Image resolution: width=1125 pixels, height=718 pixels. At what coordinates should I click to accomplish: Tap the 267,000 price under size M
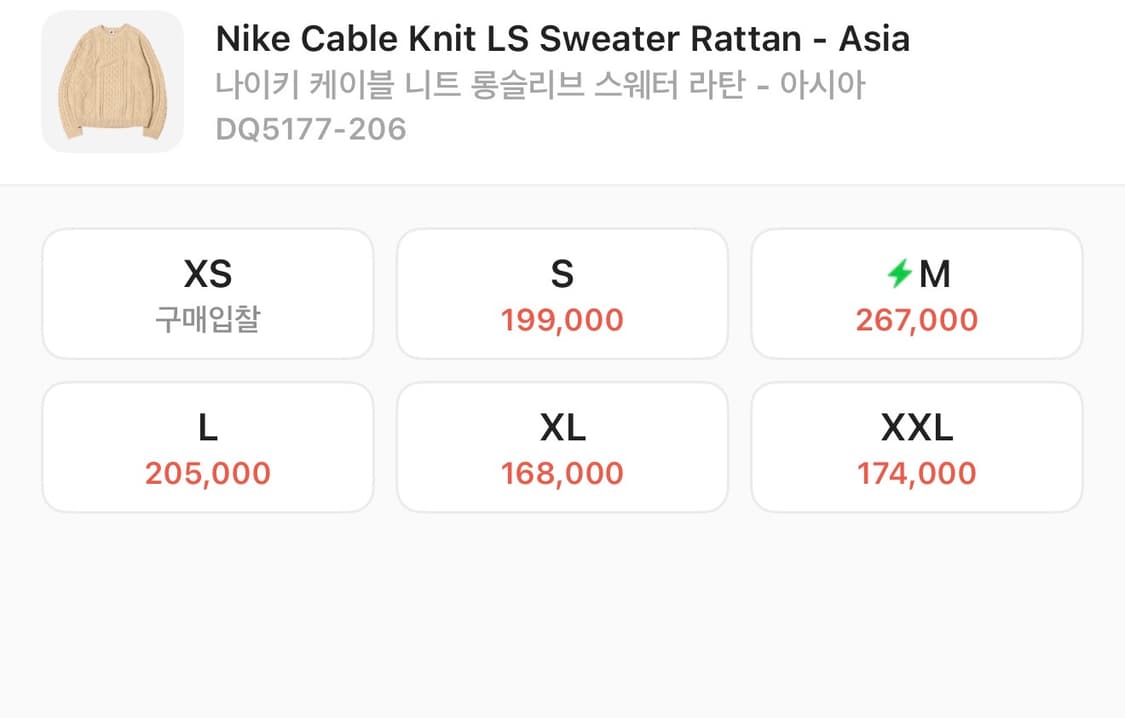(x=916, y=319)
